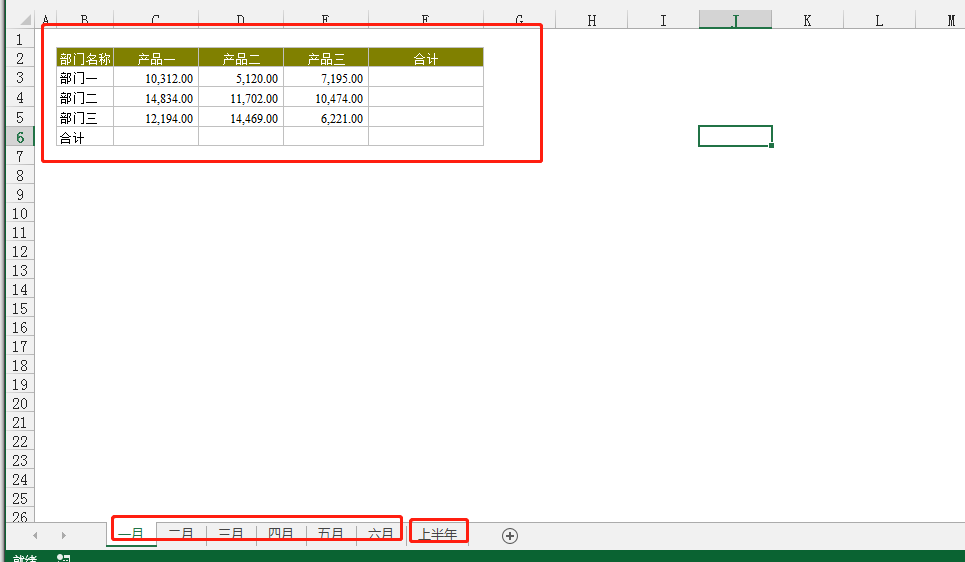Viewport: 965px width, 562px height.
Task: Select row 6 header
Action: coord(20,137)
